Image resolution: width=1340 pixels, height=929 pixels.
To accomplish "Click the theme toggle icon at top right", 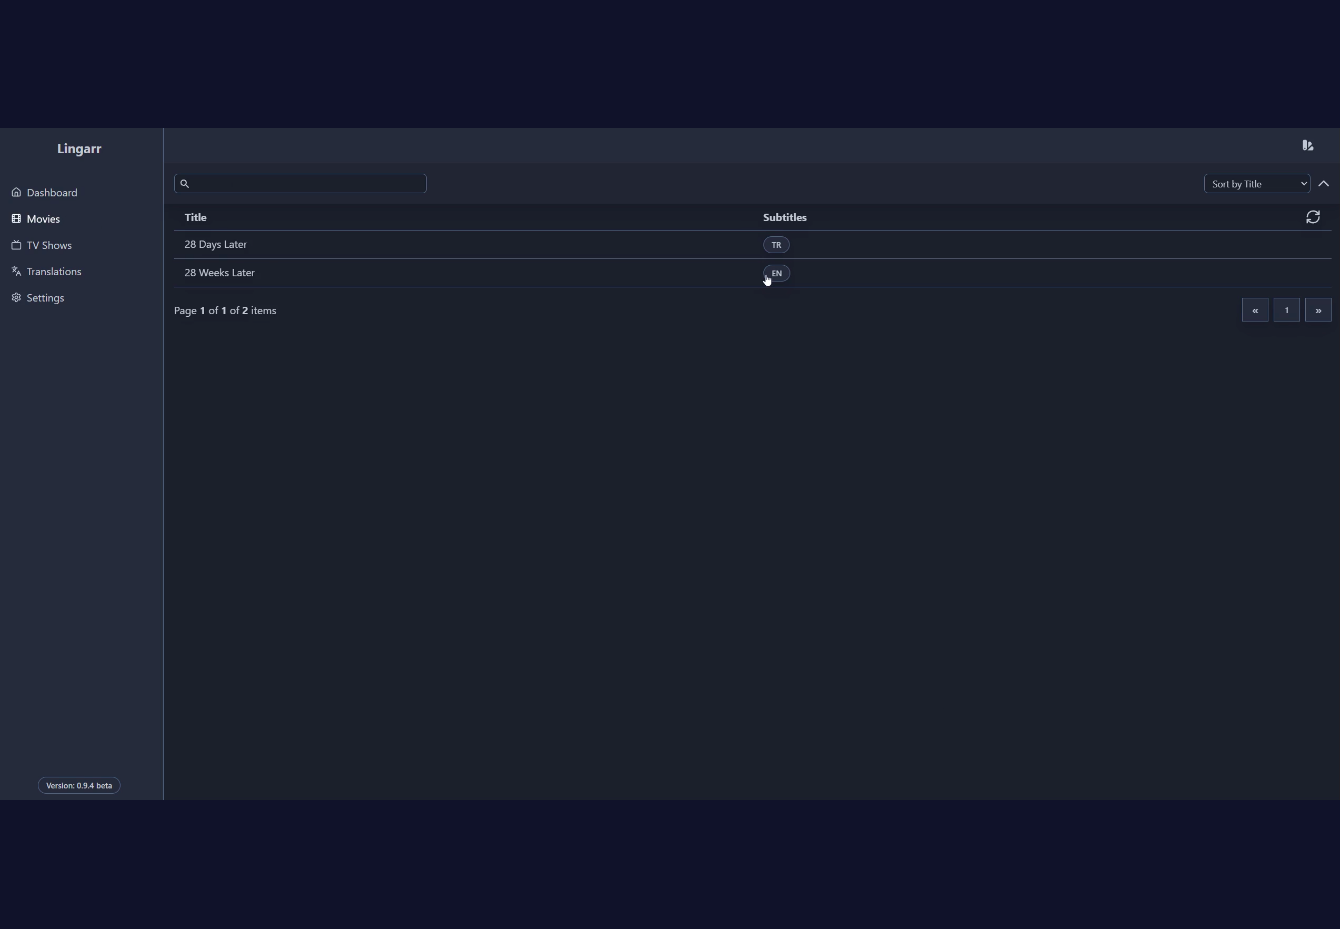I will pos(1308,145).
